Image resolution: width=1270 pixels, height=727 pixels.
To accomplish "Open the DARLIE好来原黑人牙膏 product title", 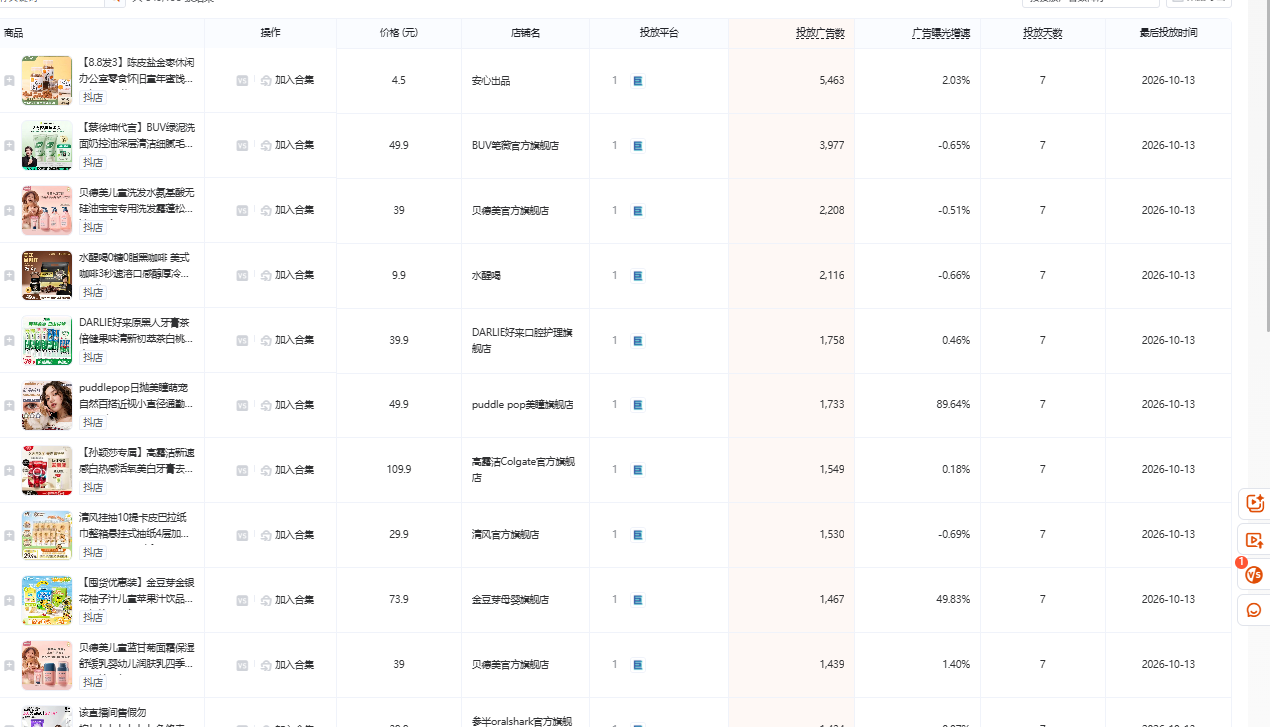I will click(x=137, y=331).
